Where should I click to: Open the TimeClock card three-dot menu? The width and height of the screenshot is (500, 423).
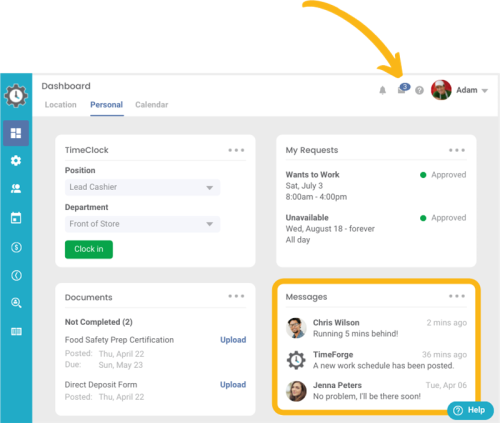(x=236, y=150)
